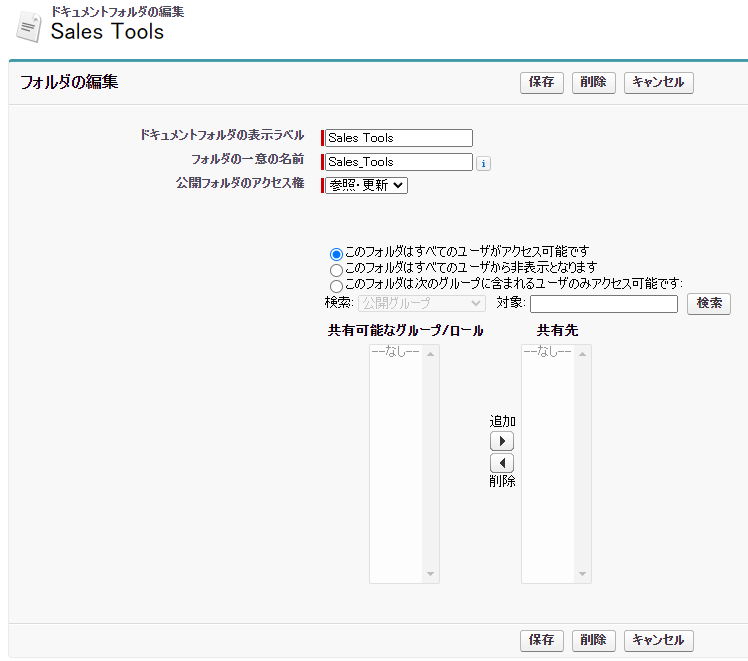Click the '共有可能なグループ/ロール' heading
Image resolution: width=748 pixels, height=661 pixels.
click(405, 330)
